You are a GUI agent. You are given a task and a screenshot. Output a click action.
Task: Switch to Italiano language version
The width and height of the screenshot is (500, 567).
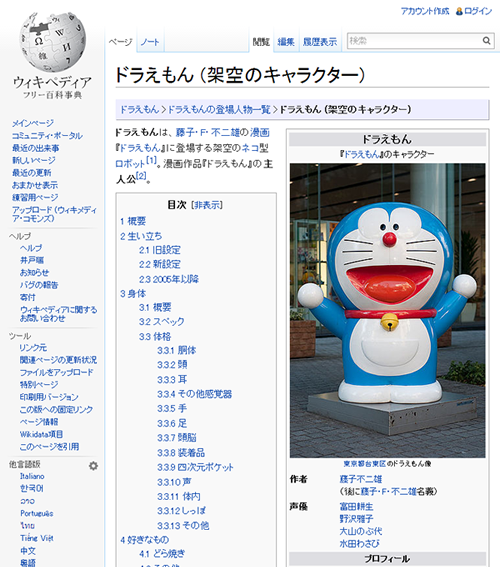[x=32, y=476]
